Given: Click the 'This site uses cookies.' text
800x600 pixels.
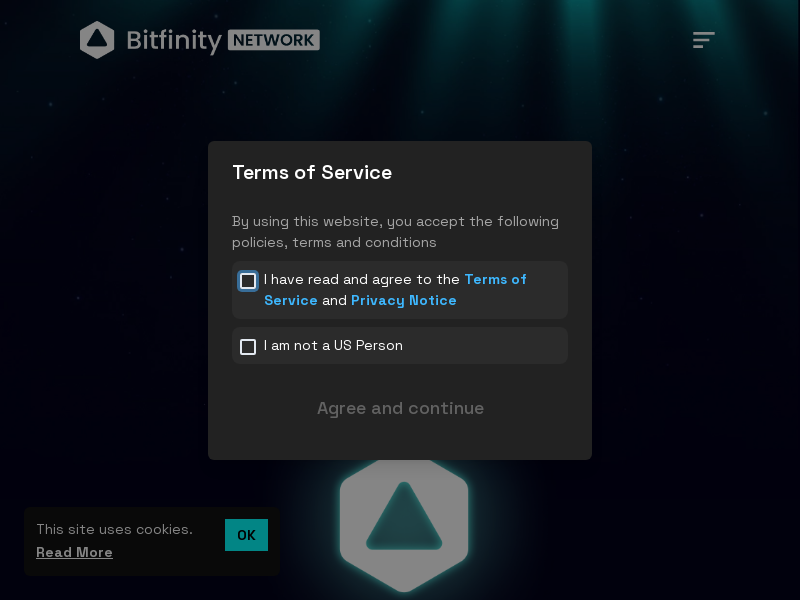Looking at the screenshot, I should pyautogui.click(x=114, y=530).
